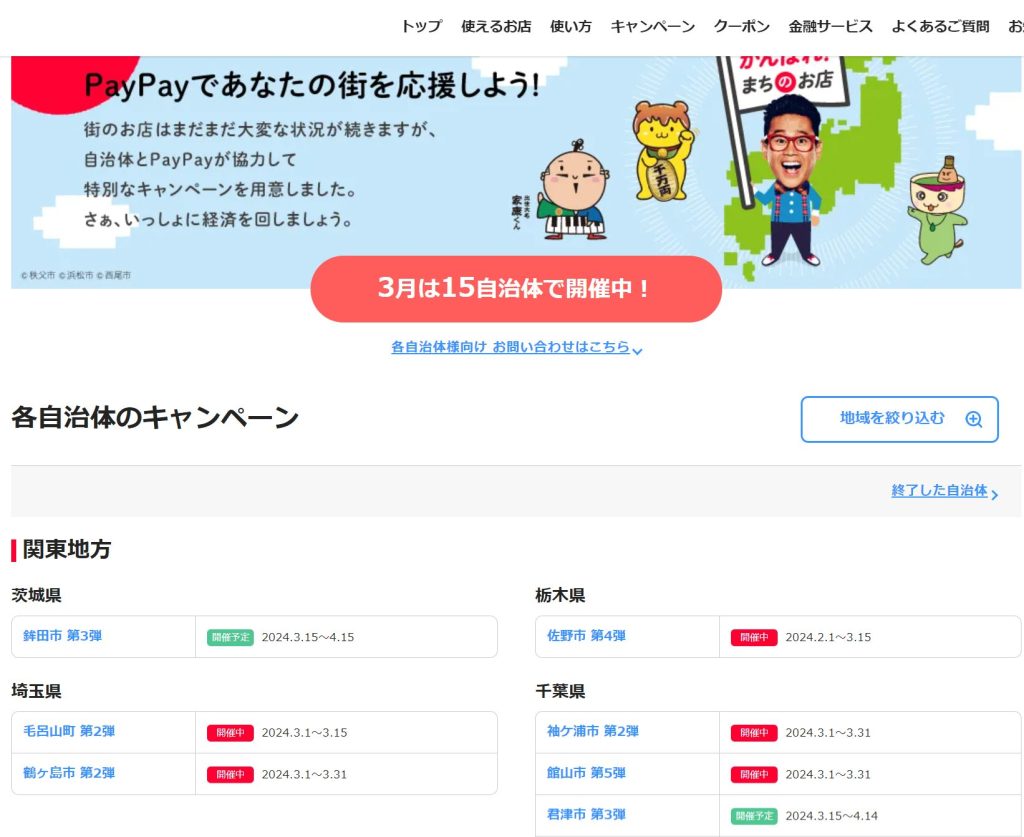Click the 栃木県 prefecture label
Viewport: 1024px width, 837px height.
[560, 595]
